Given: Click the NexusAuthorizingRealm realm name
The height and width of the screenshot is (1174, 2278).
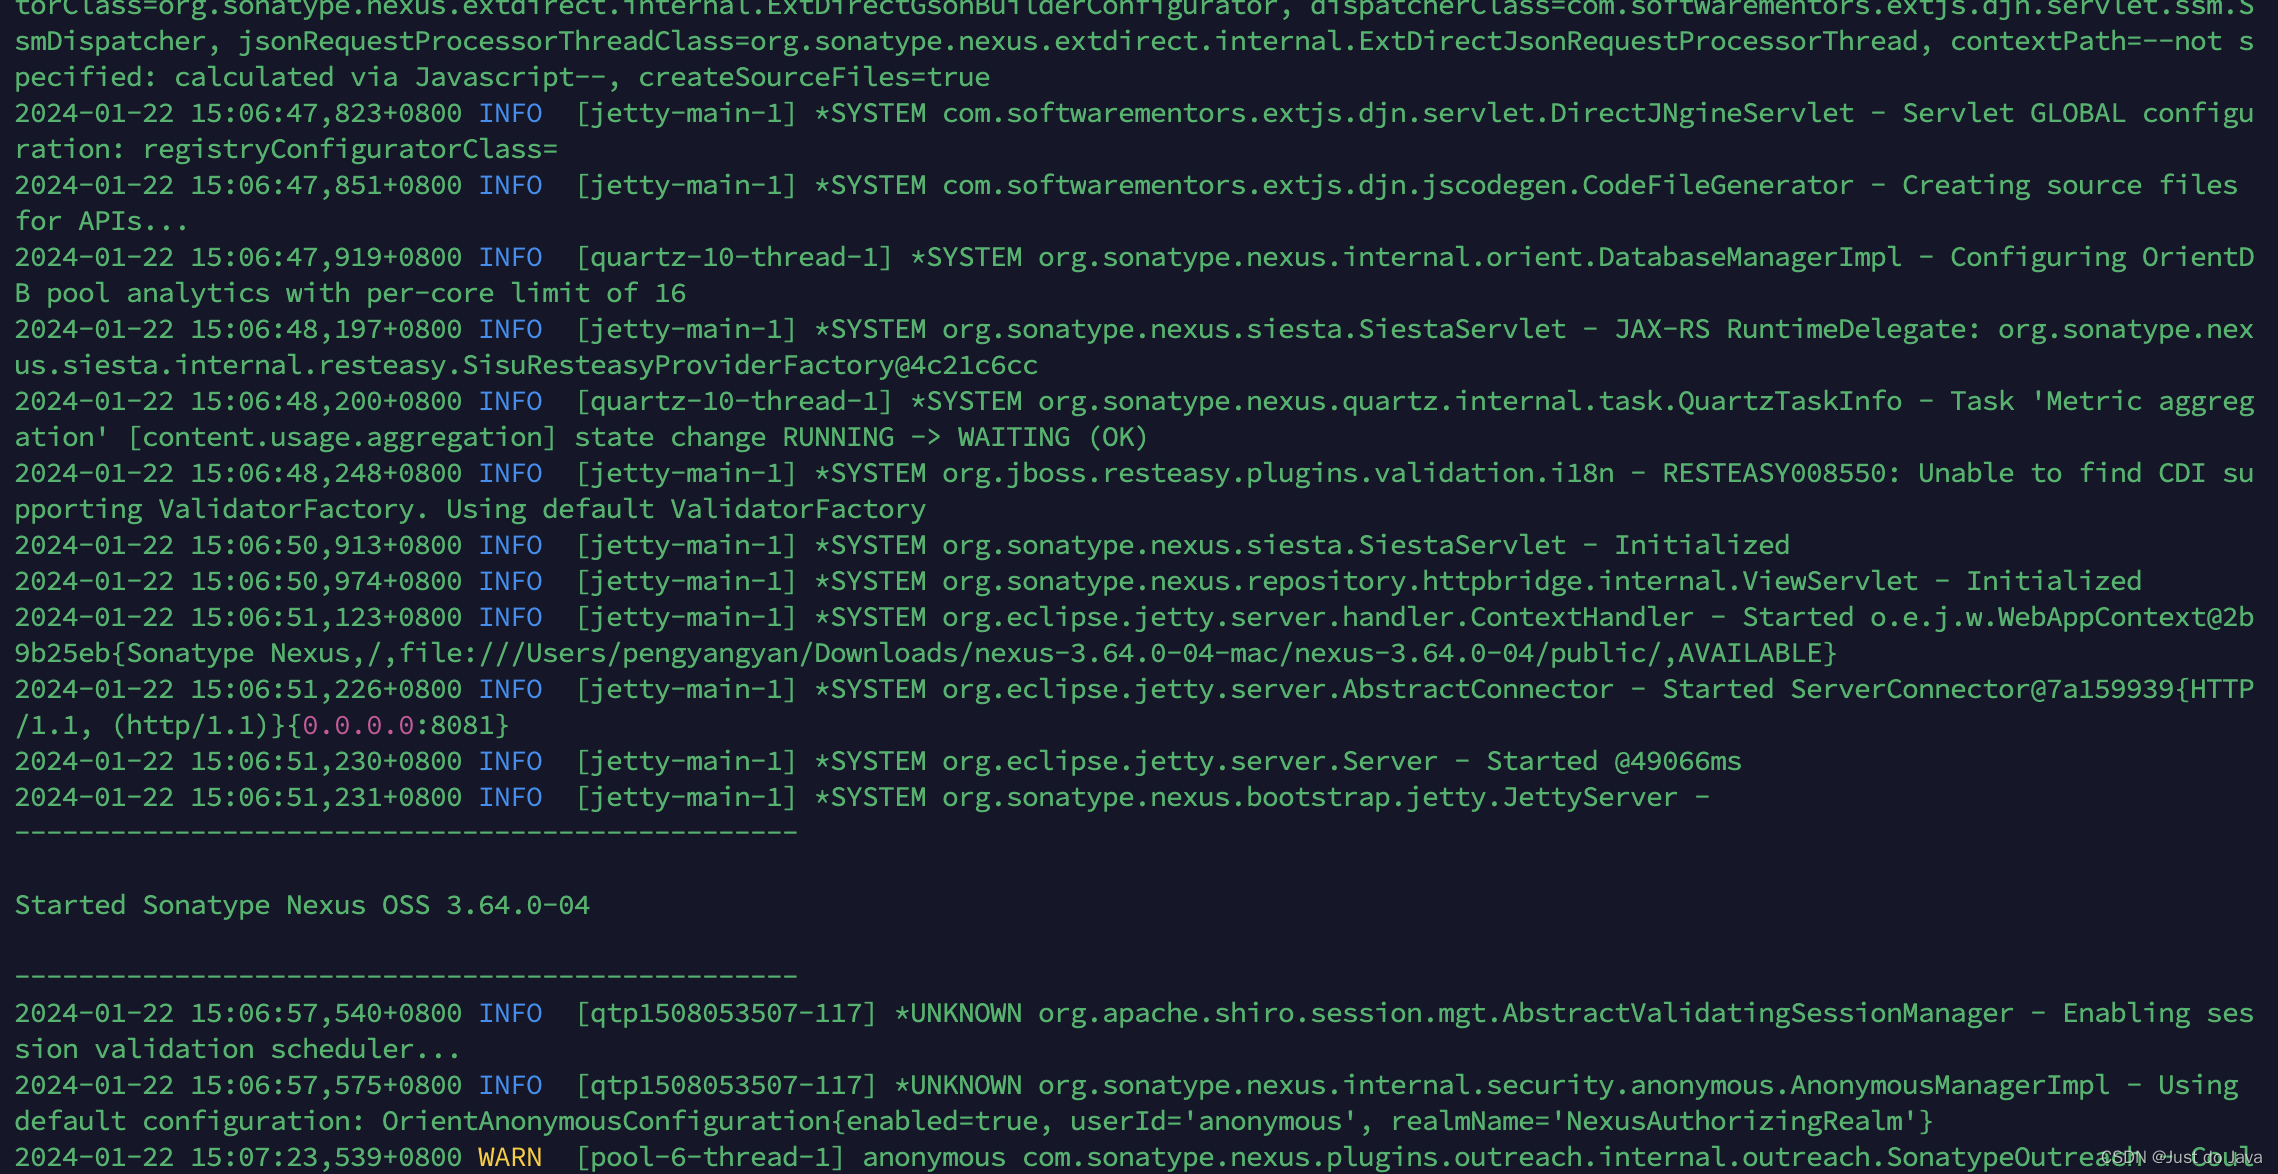Looking at the screenshot, I should click(x=1758, y=1120).
